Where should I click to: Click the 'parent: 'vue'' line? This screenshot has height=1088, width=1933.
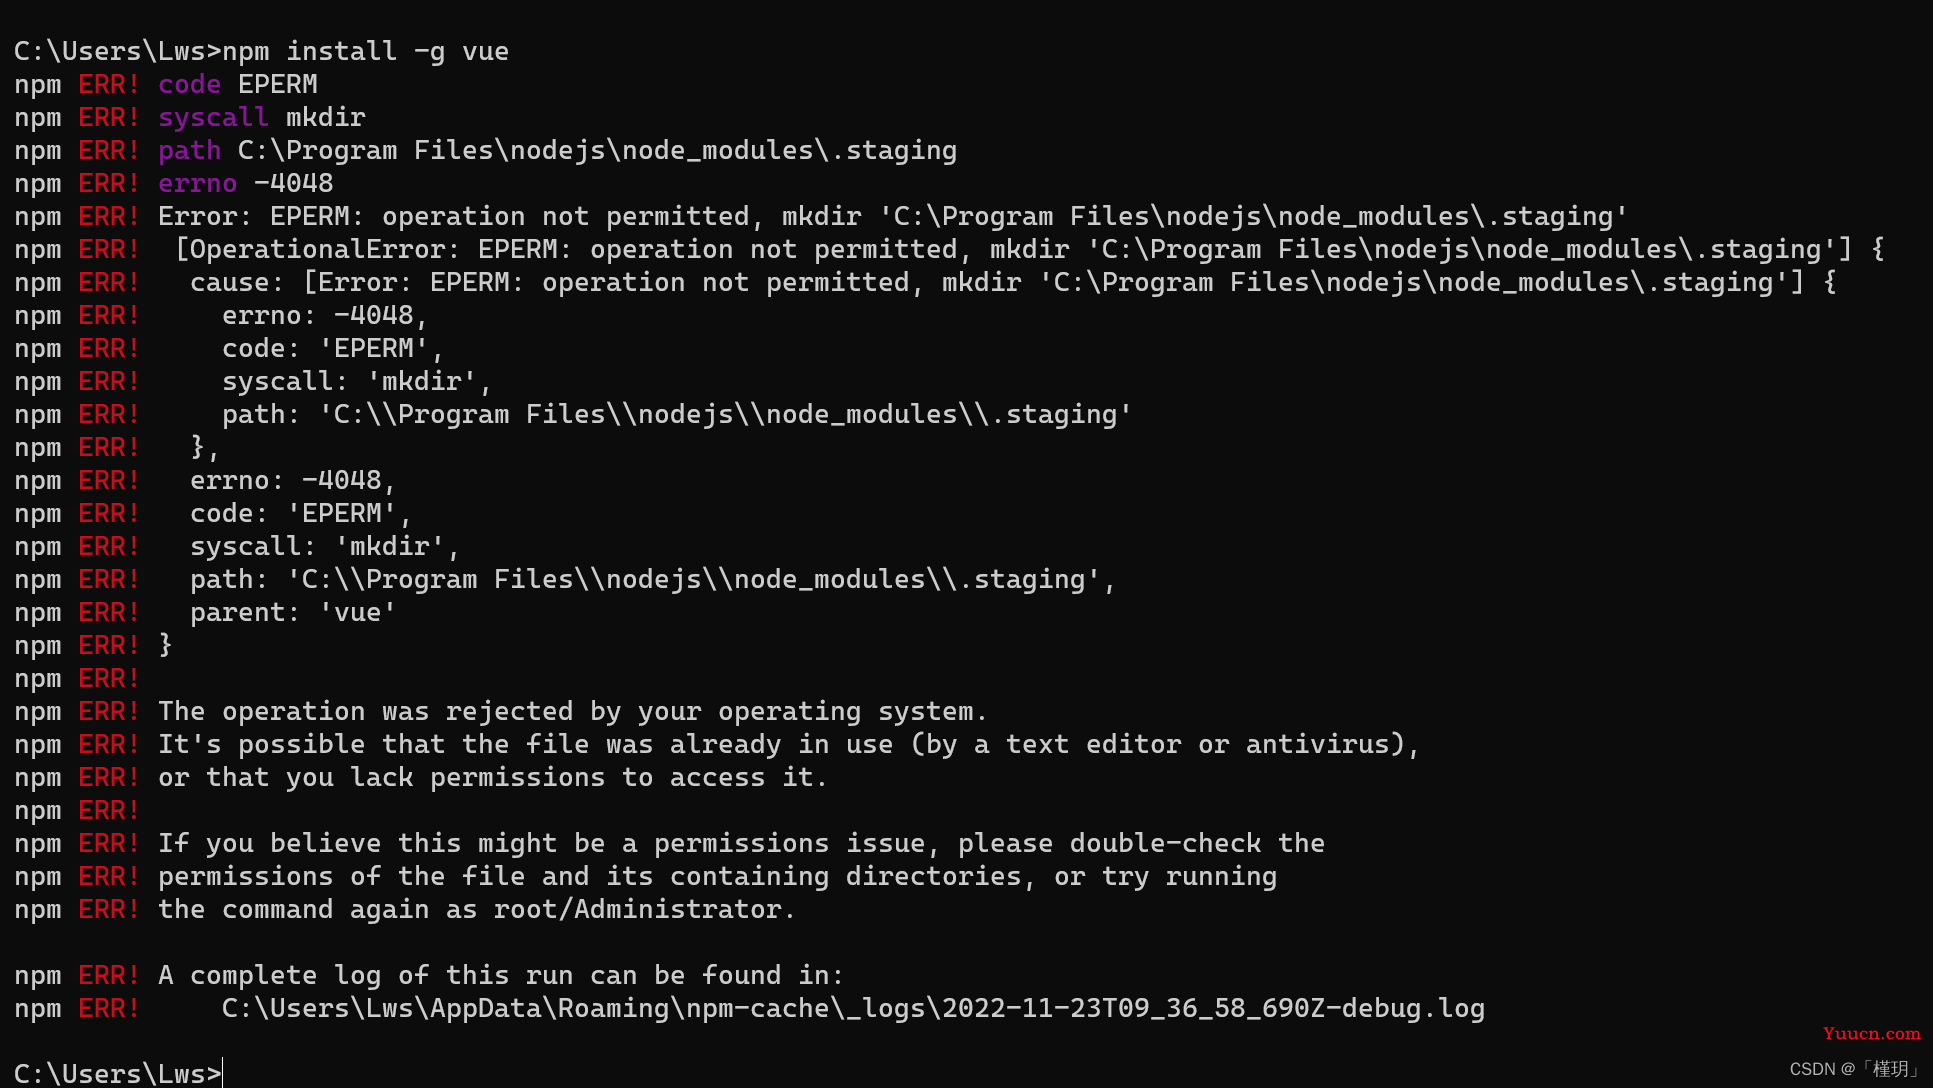(293, 612)
